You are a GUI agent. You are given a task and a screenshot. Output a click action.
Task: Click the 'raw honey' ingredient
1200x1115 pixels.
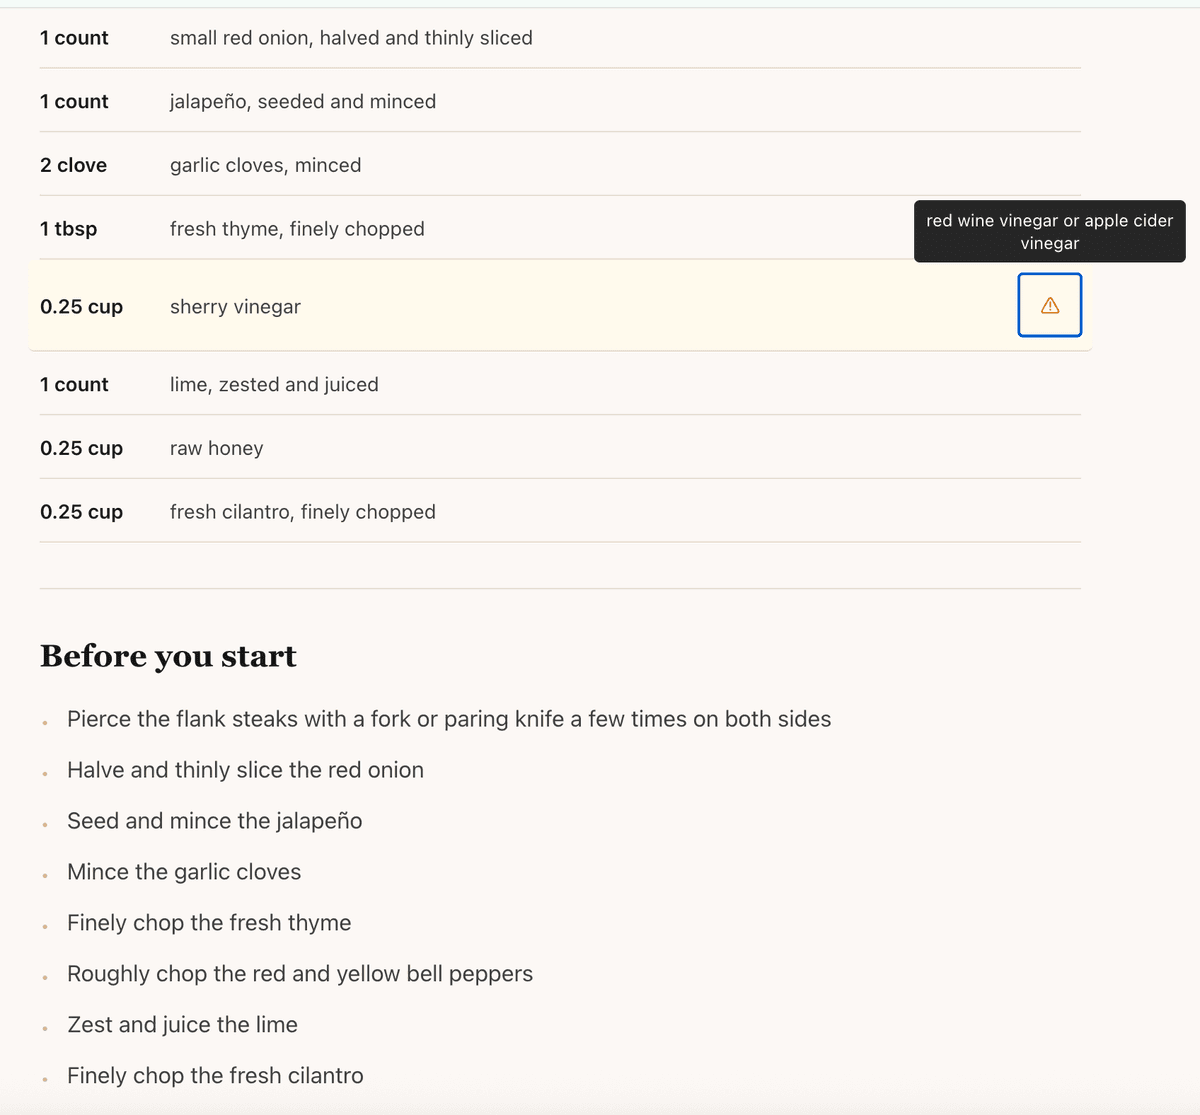click(x=217, y=448)
